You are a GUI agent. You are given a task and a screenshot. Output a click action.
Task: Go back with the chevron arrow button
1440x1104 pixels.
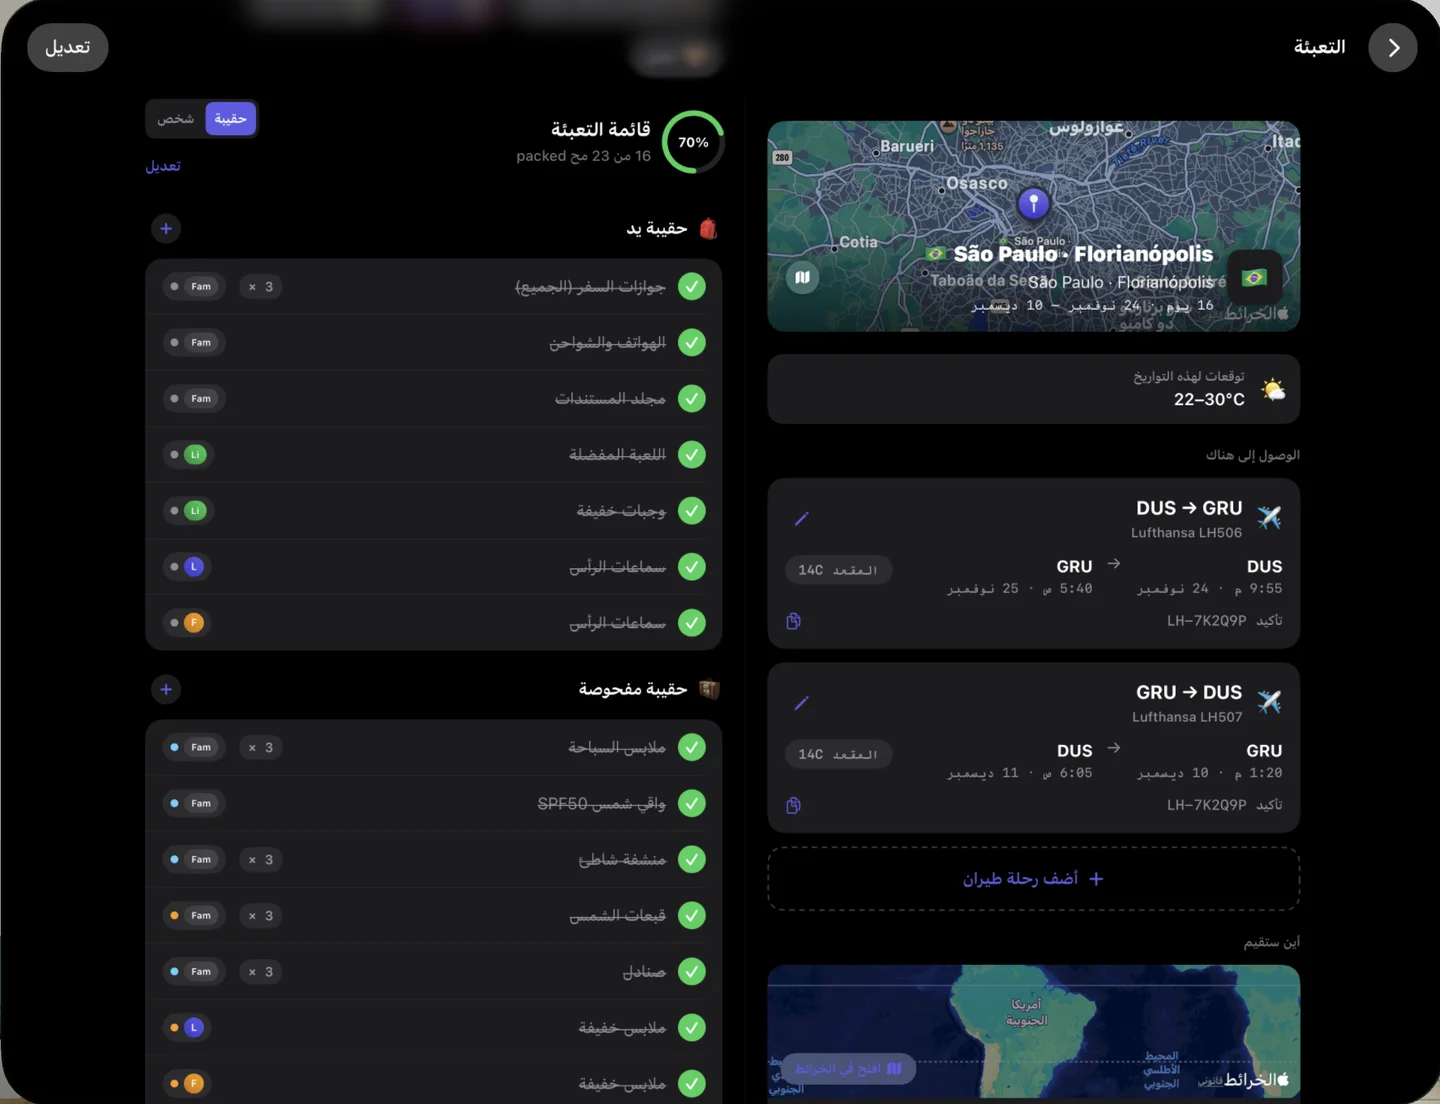point(1393,47)
